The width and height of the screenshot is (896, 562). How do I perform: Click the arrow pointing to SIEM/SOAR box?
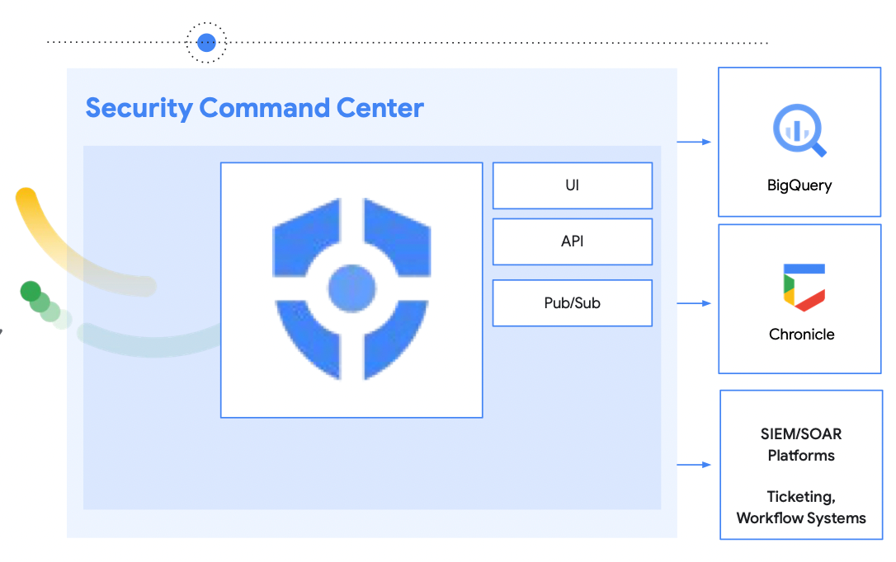(695, 465)
